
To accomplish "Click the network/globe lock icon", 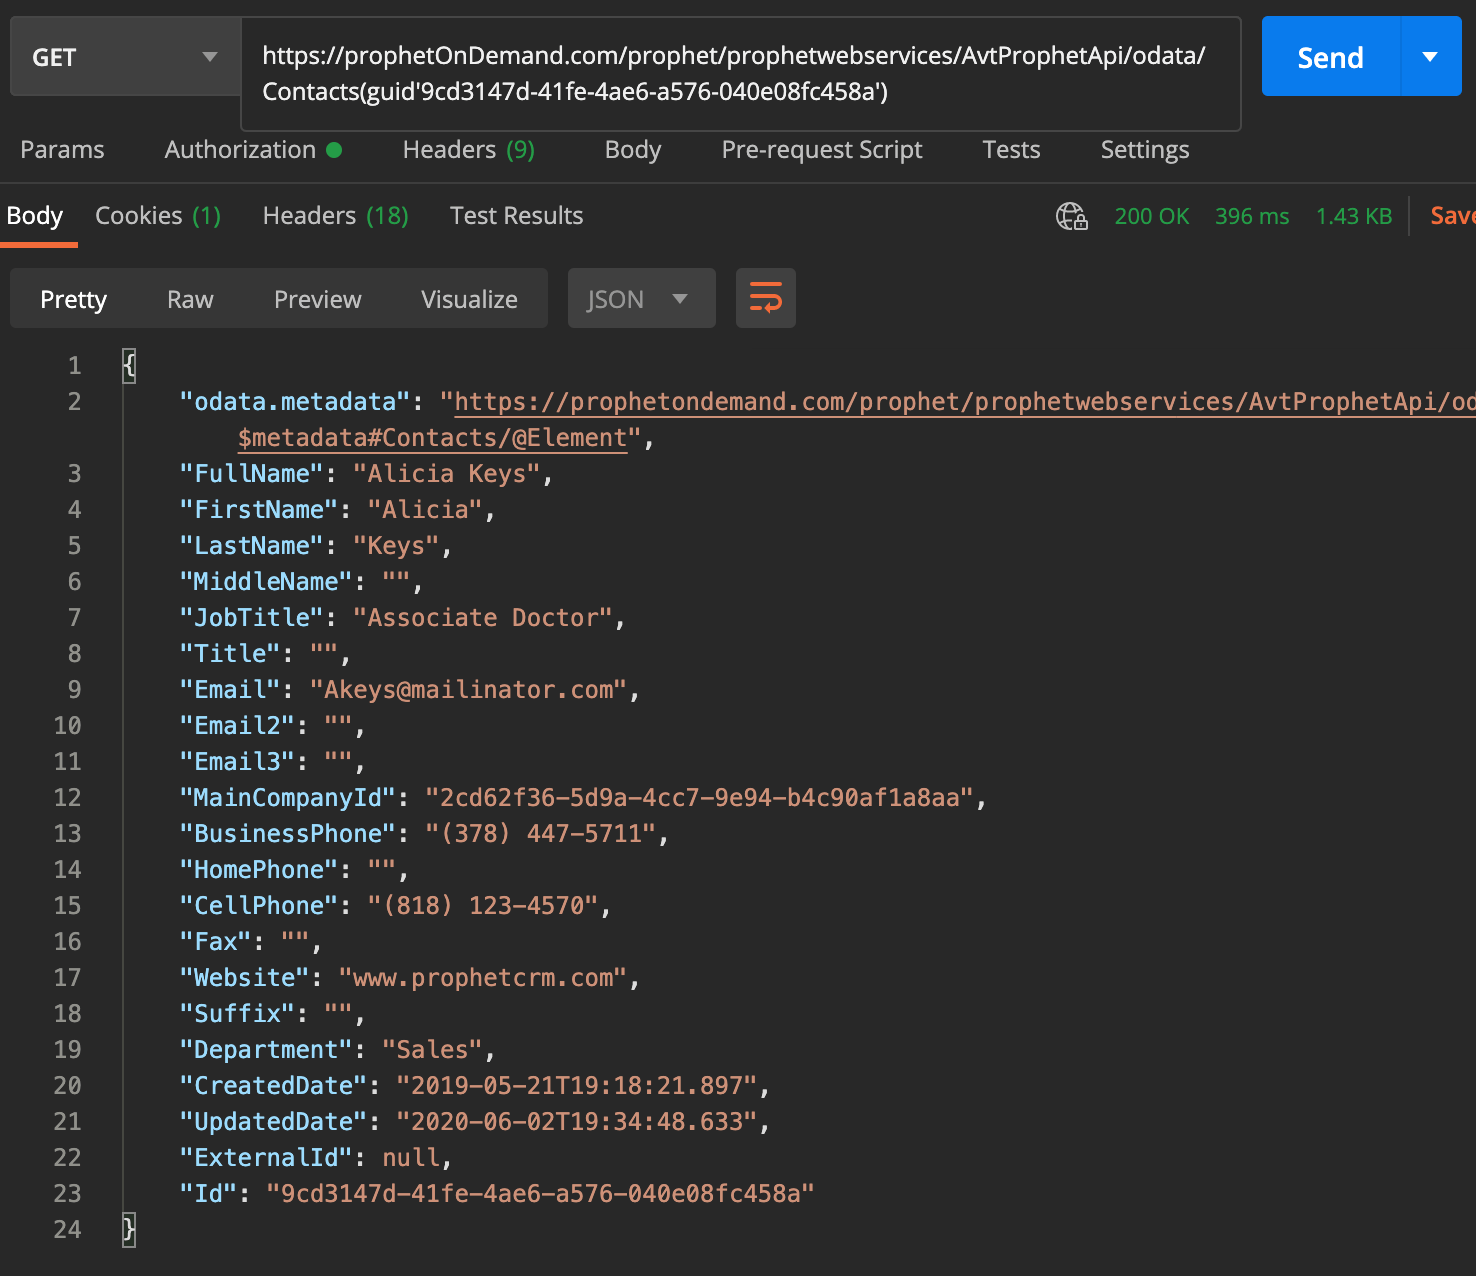I will 1072,216.
